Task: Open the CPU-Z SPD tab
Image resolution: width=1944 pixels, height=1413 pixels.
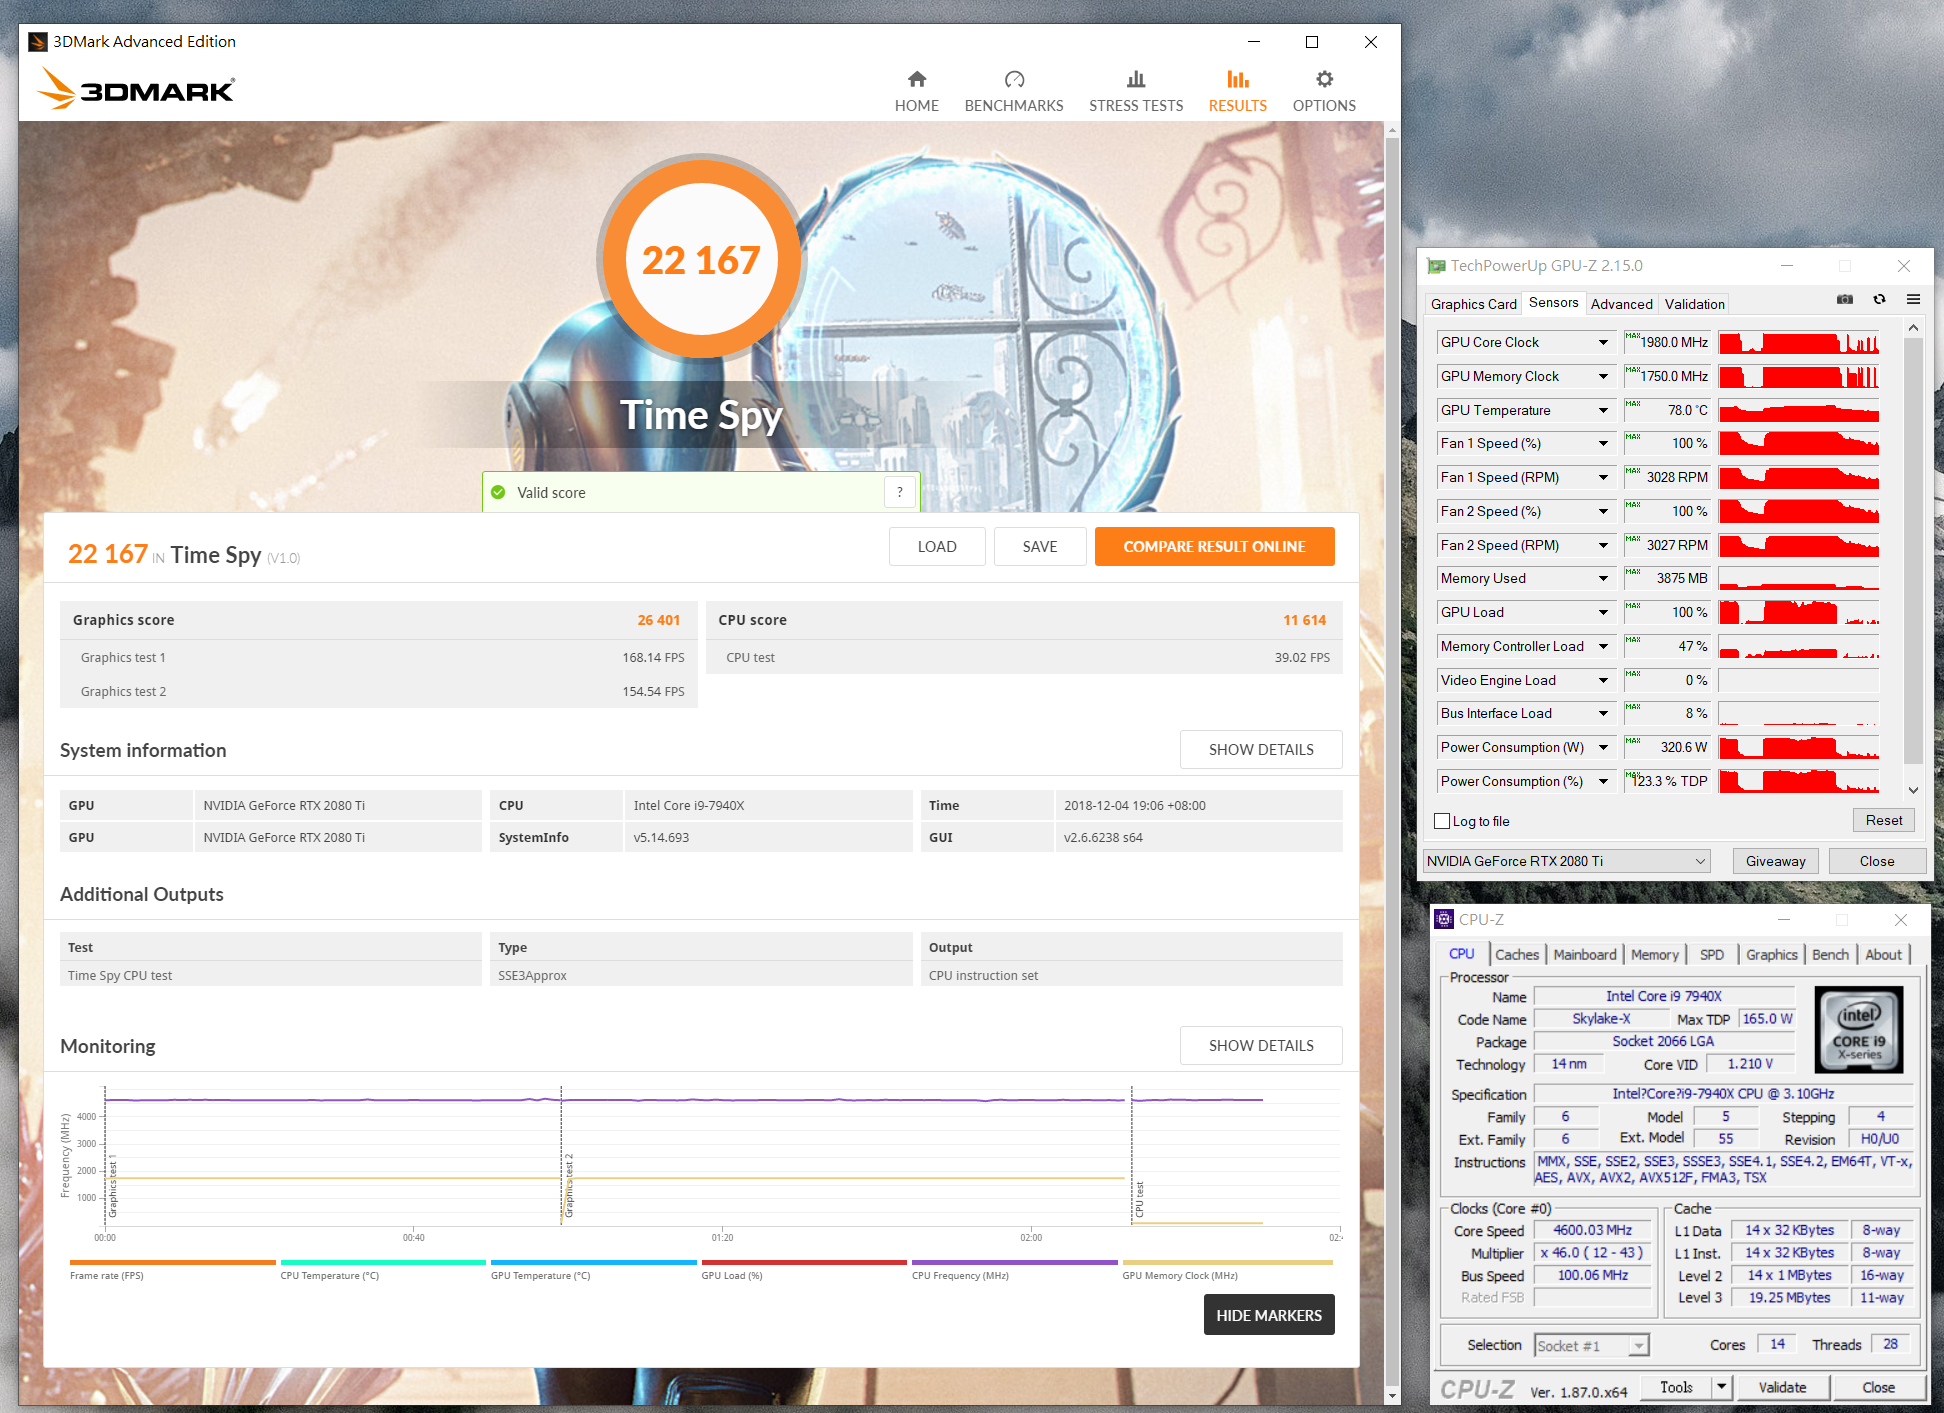Action: coord(1711,955)
